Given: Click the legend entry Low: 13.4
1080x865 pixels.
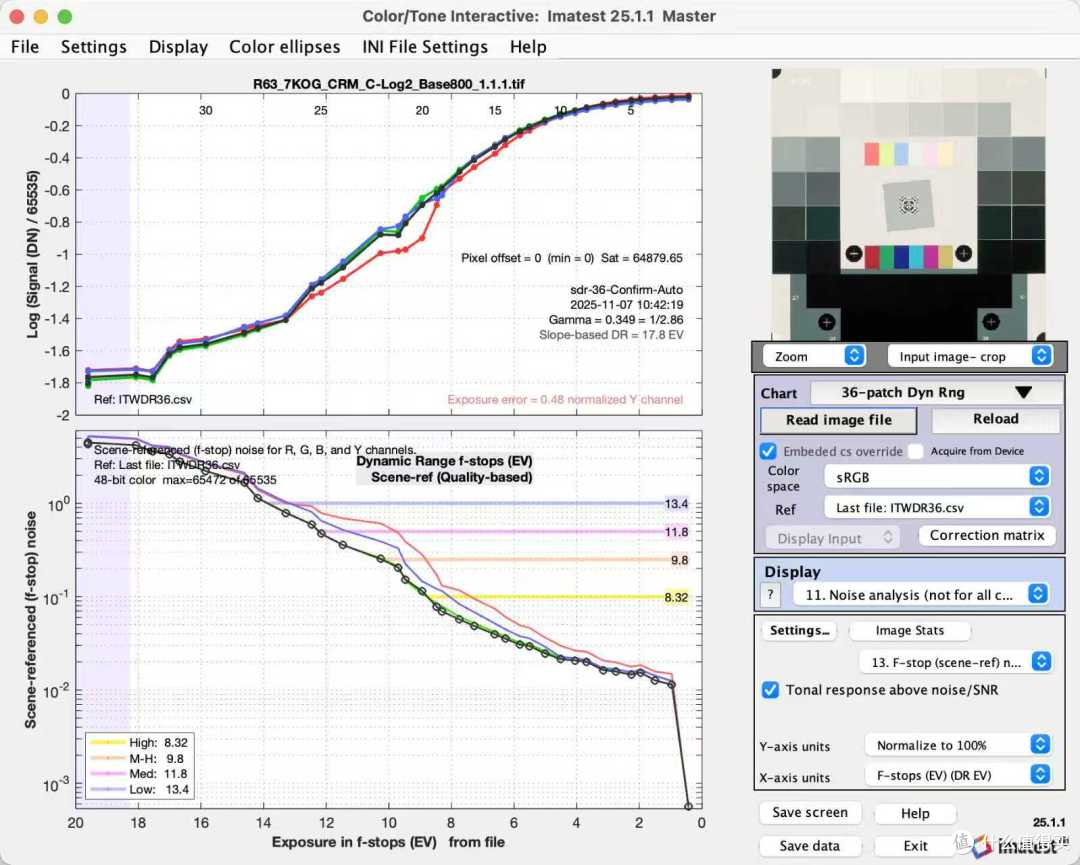Looking at the screenshot, I should click(x=140, y=789).
